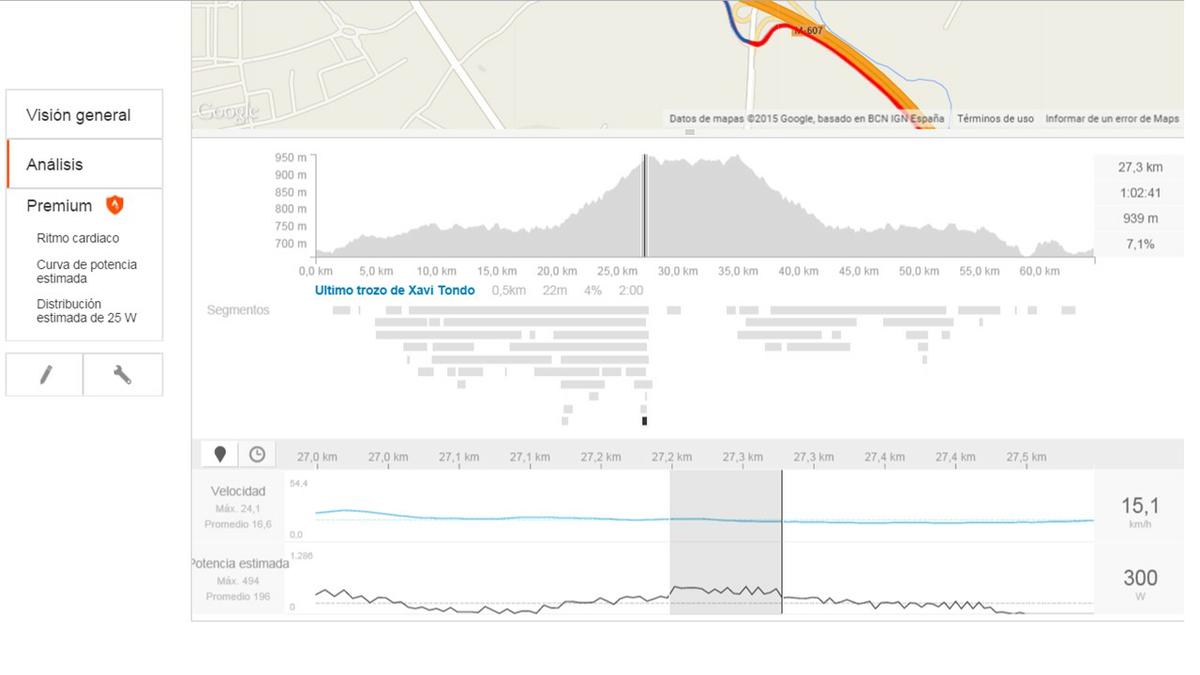Click the vertical position marker on the elevation profile
The image size is (1200, 675).
645,200
